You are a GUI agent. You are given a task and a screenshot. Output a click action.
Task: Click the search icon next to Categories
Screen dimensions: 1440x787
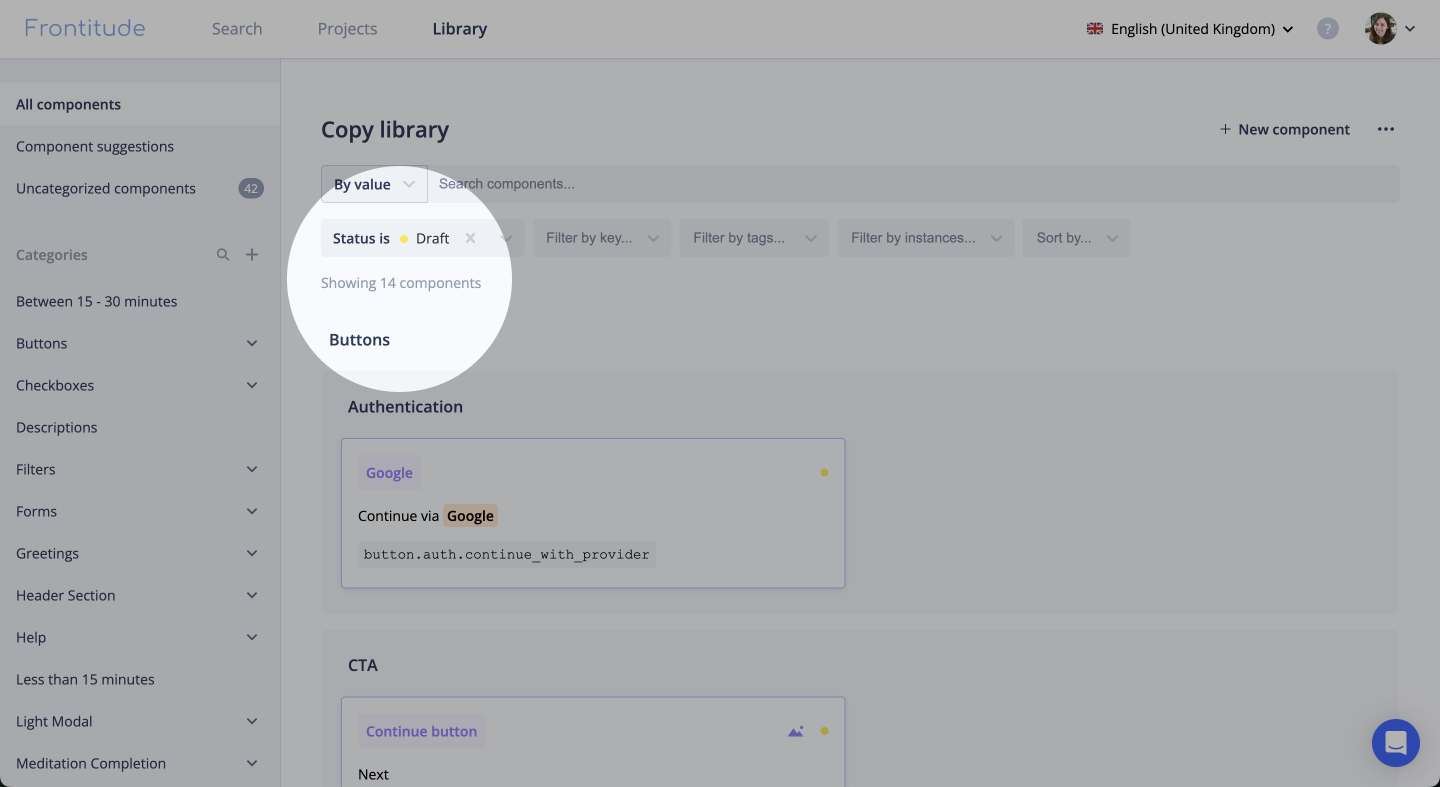point(223,255)
